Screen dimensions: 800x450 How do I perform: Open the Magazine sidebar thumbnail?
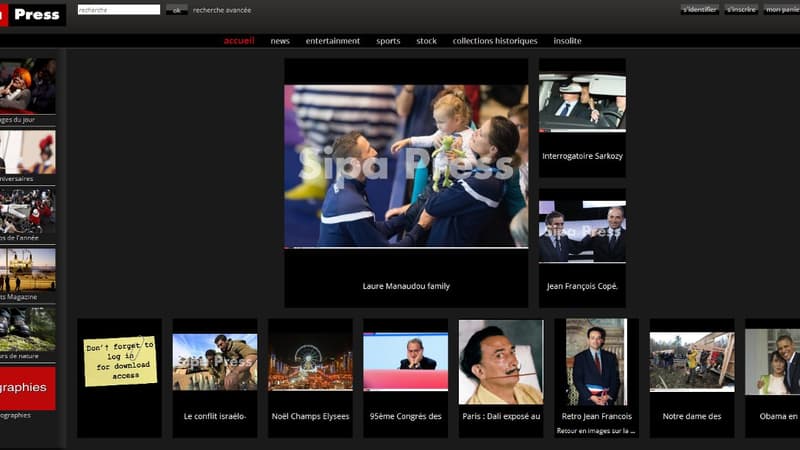pyautogui.click(x=28, y=270)
